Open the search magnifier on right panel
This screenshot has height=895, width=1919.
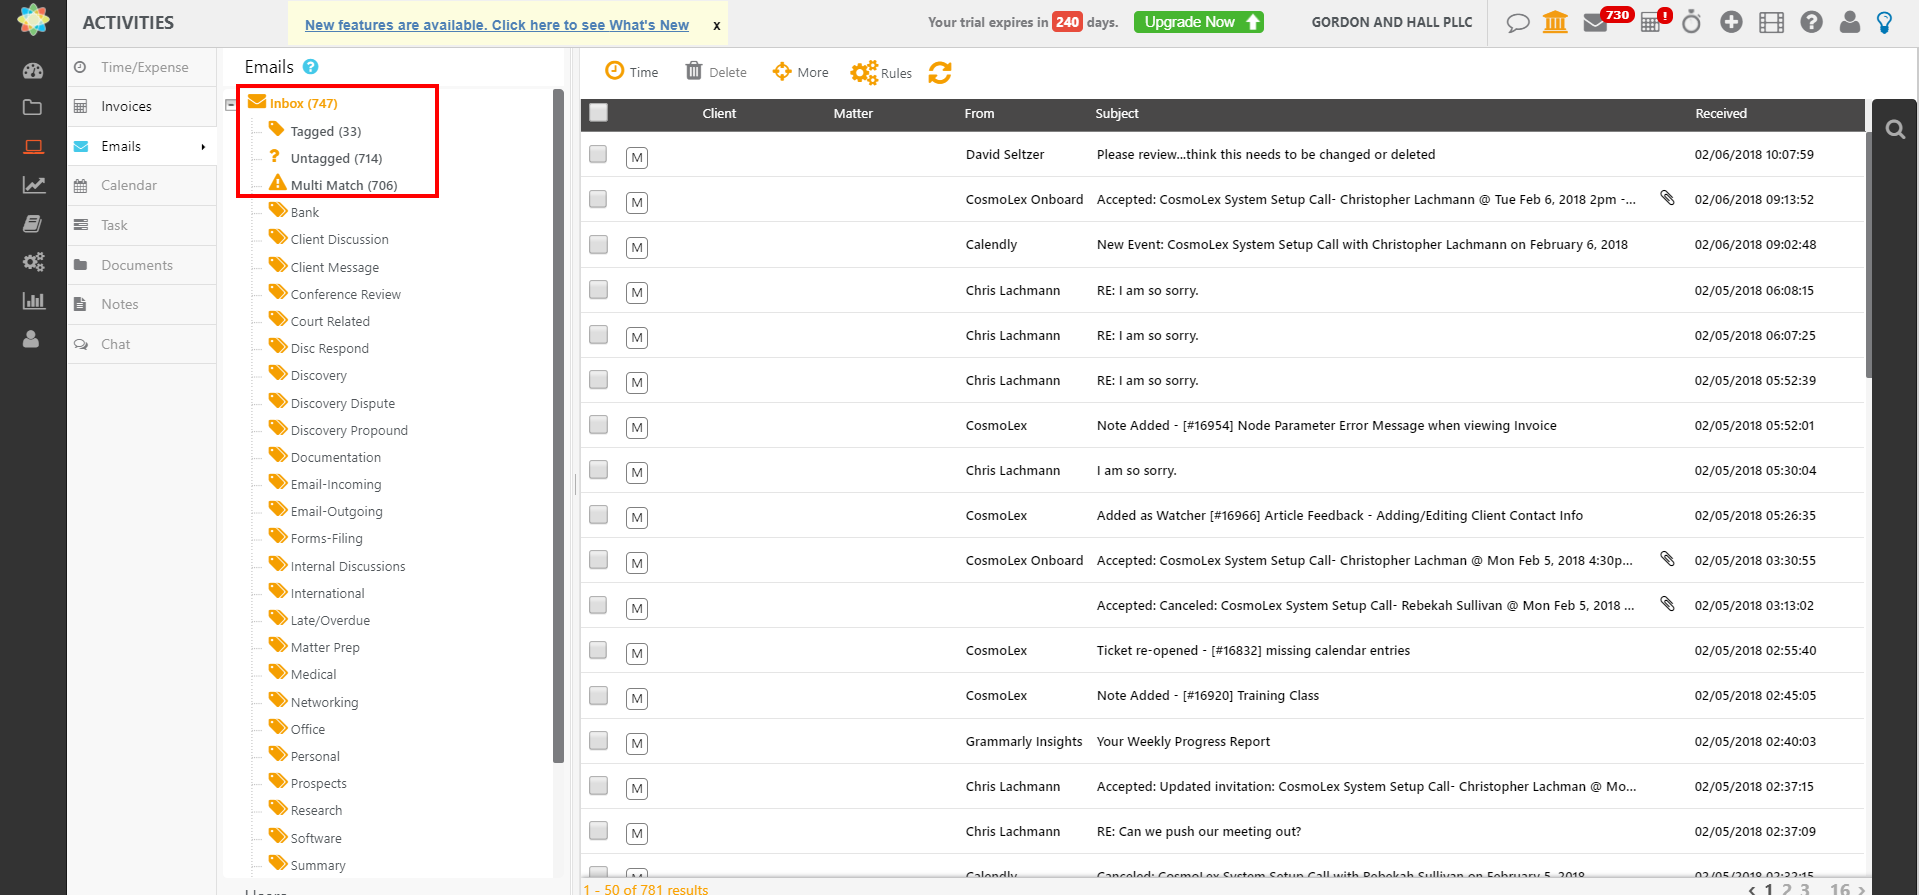click(x=1895, y=129)
